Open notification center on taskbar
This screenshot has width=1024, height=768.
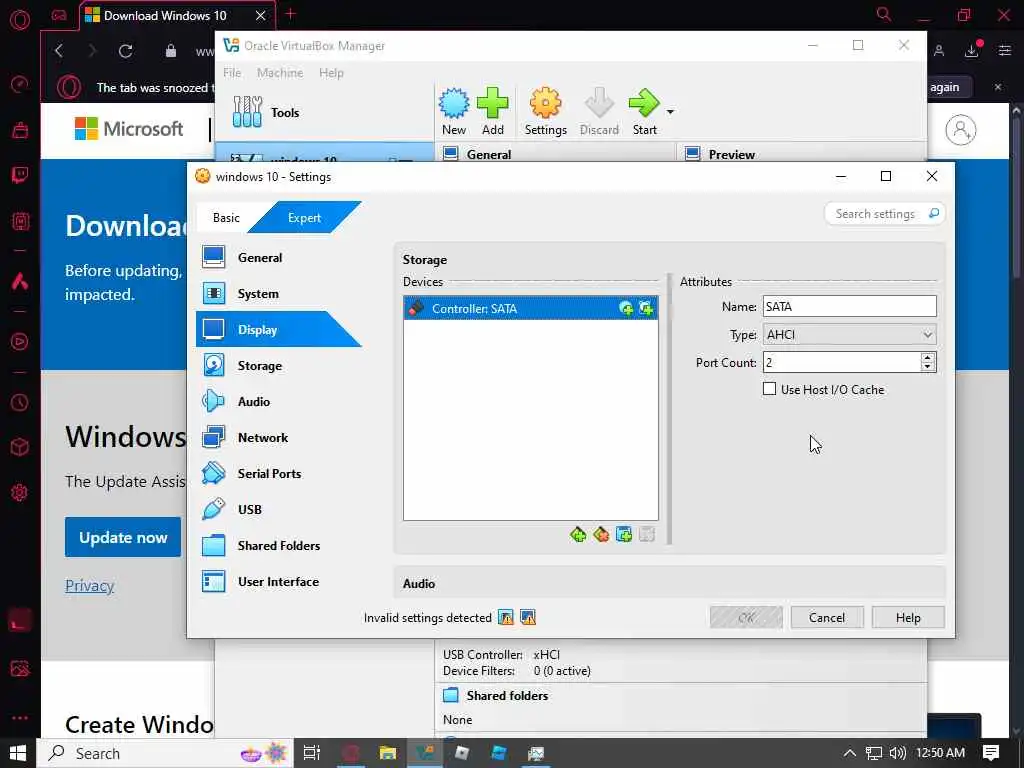pyautogui.click(x=991, y=753)
